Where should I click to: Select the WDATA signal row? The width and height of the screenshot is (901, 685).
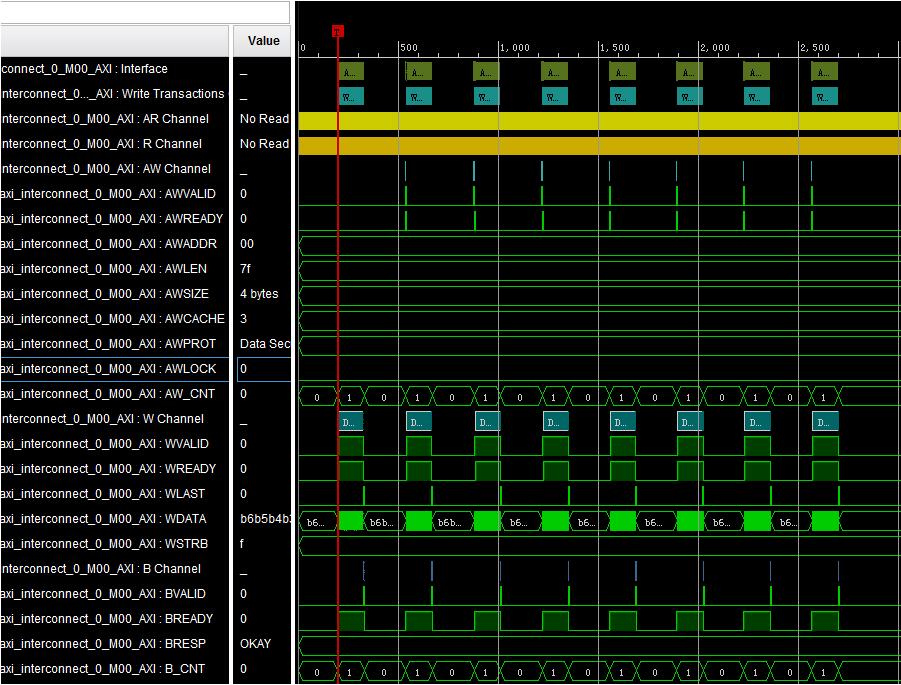coord(115,519)
